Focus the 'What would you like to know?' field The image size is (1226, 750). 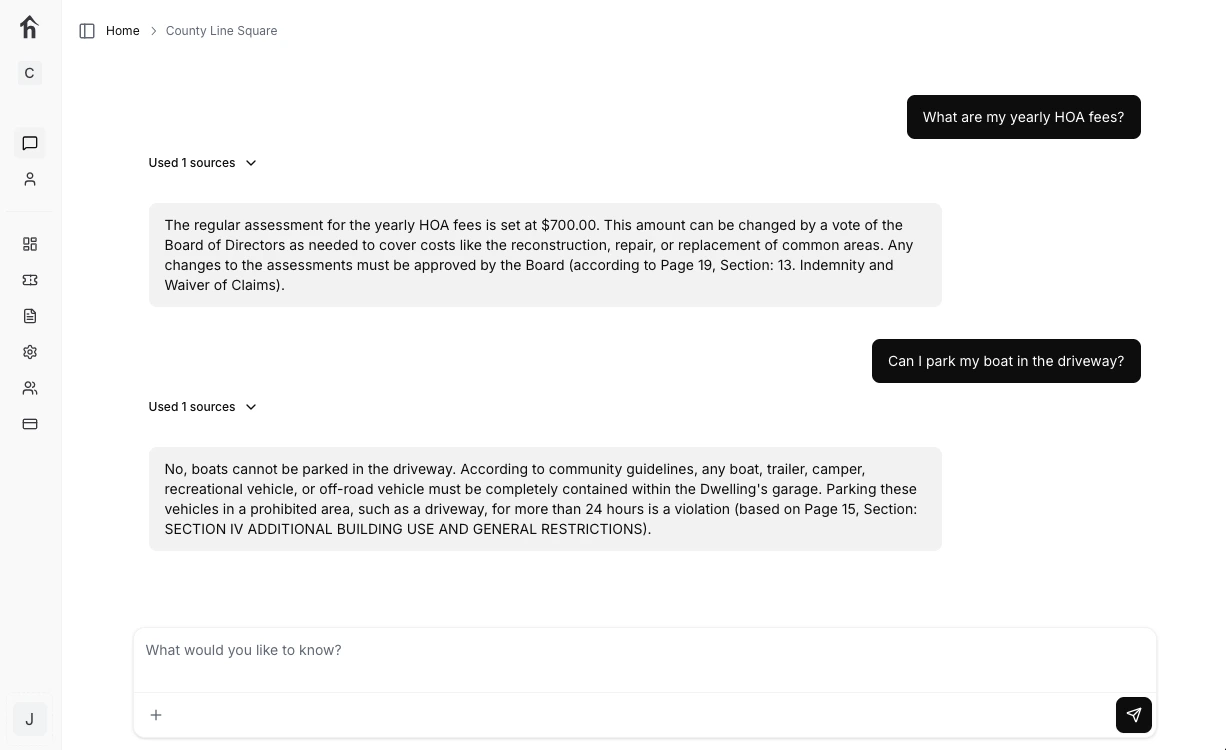coord(644,651)
